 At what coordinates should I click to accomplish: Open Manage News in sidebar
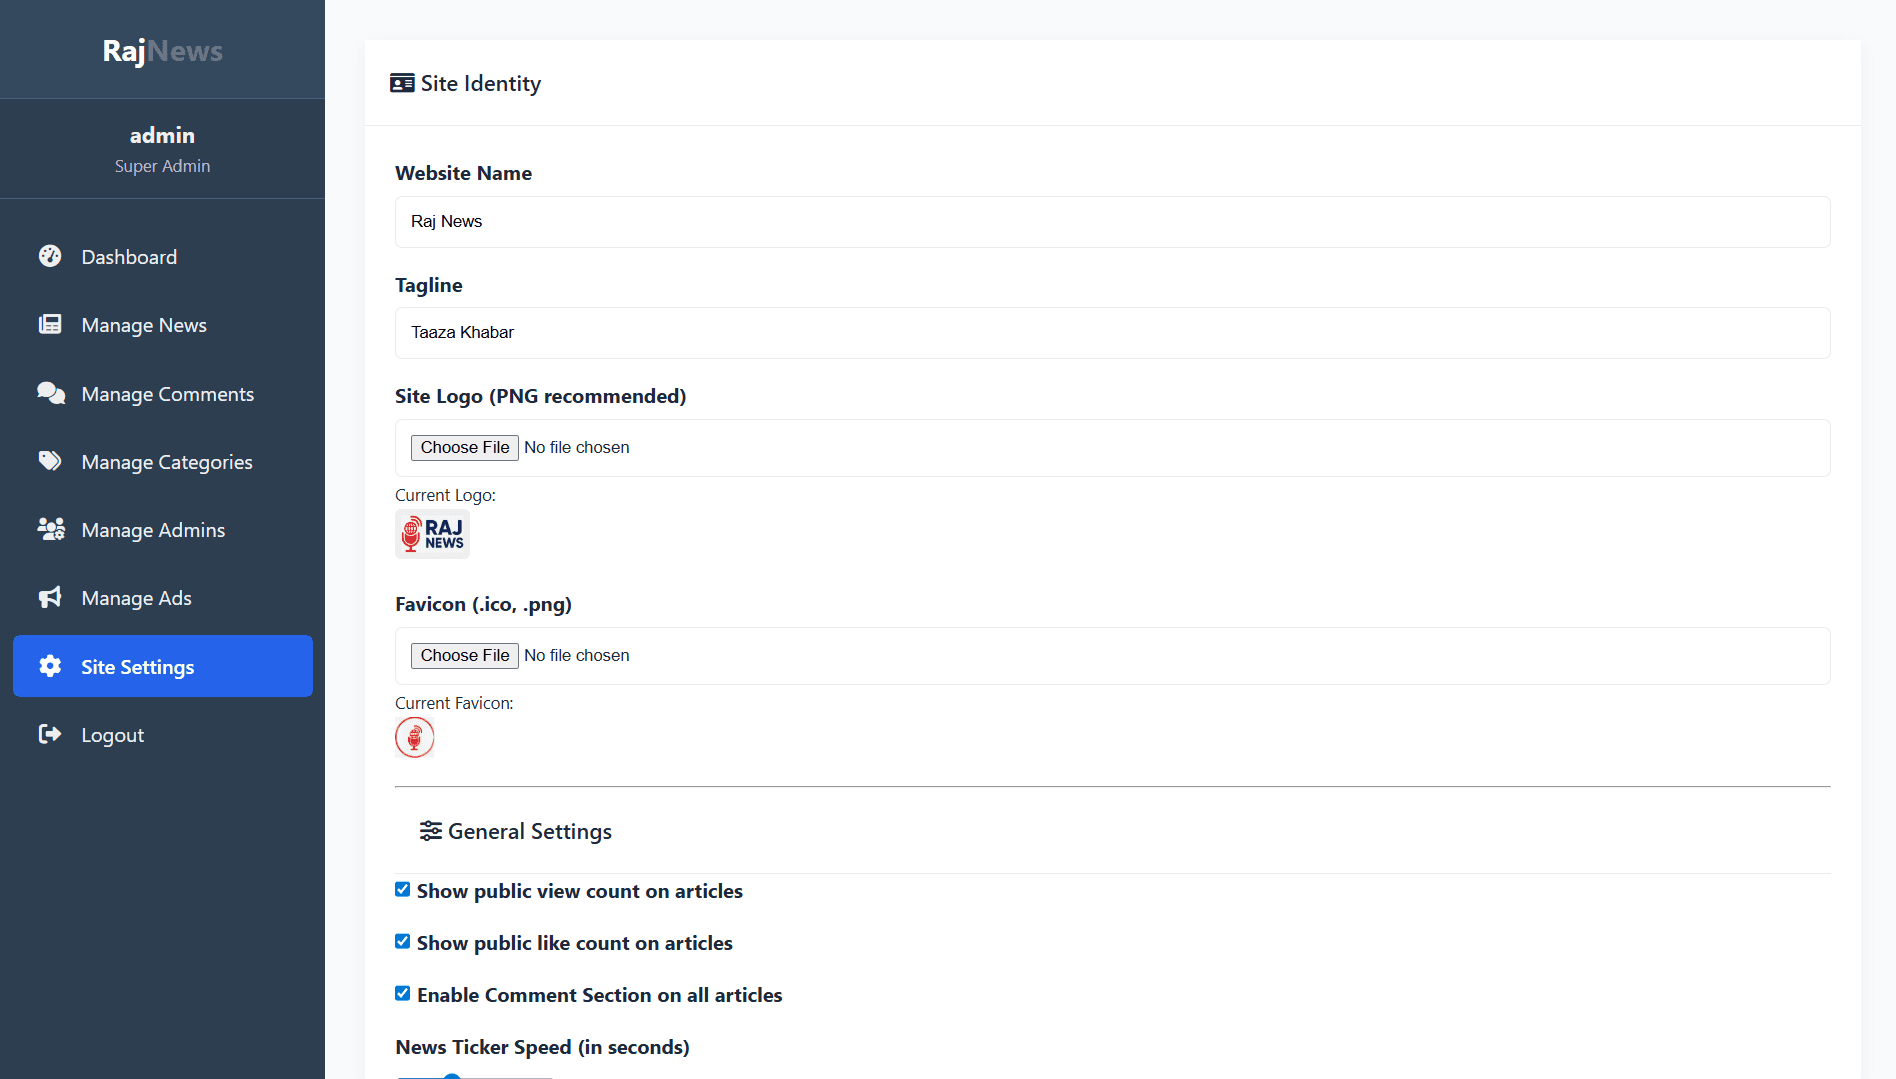click(144, 325)
